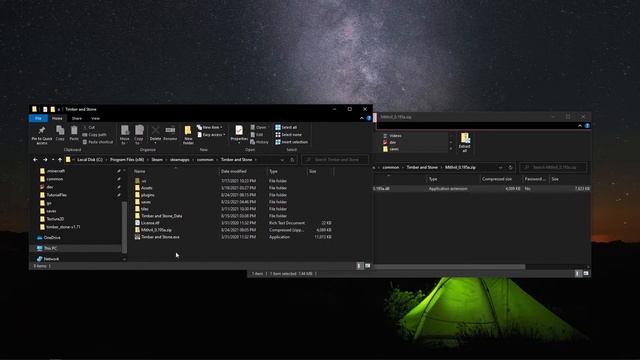
Task: Switch to the Share ribbon tab
Action: (x=77, y=118)
